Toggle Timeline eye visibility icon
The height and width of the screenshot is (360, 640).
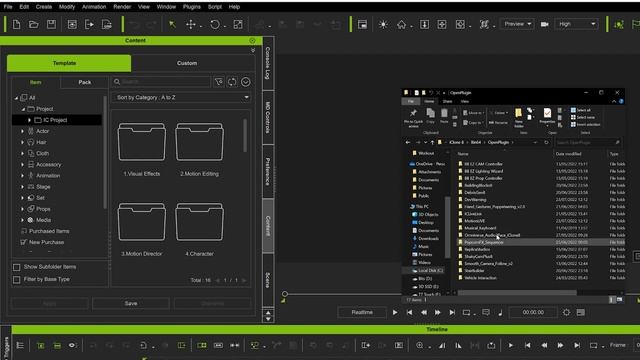(72, 345)
